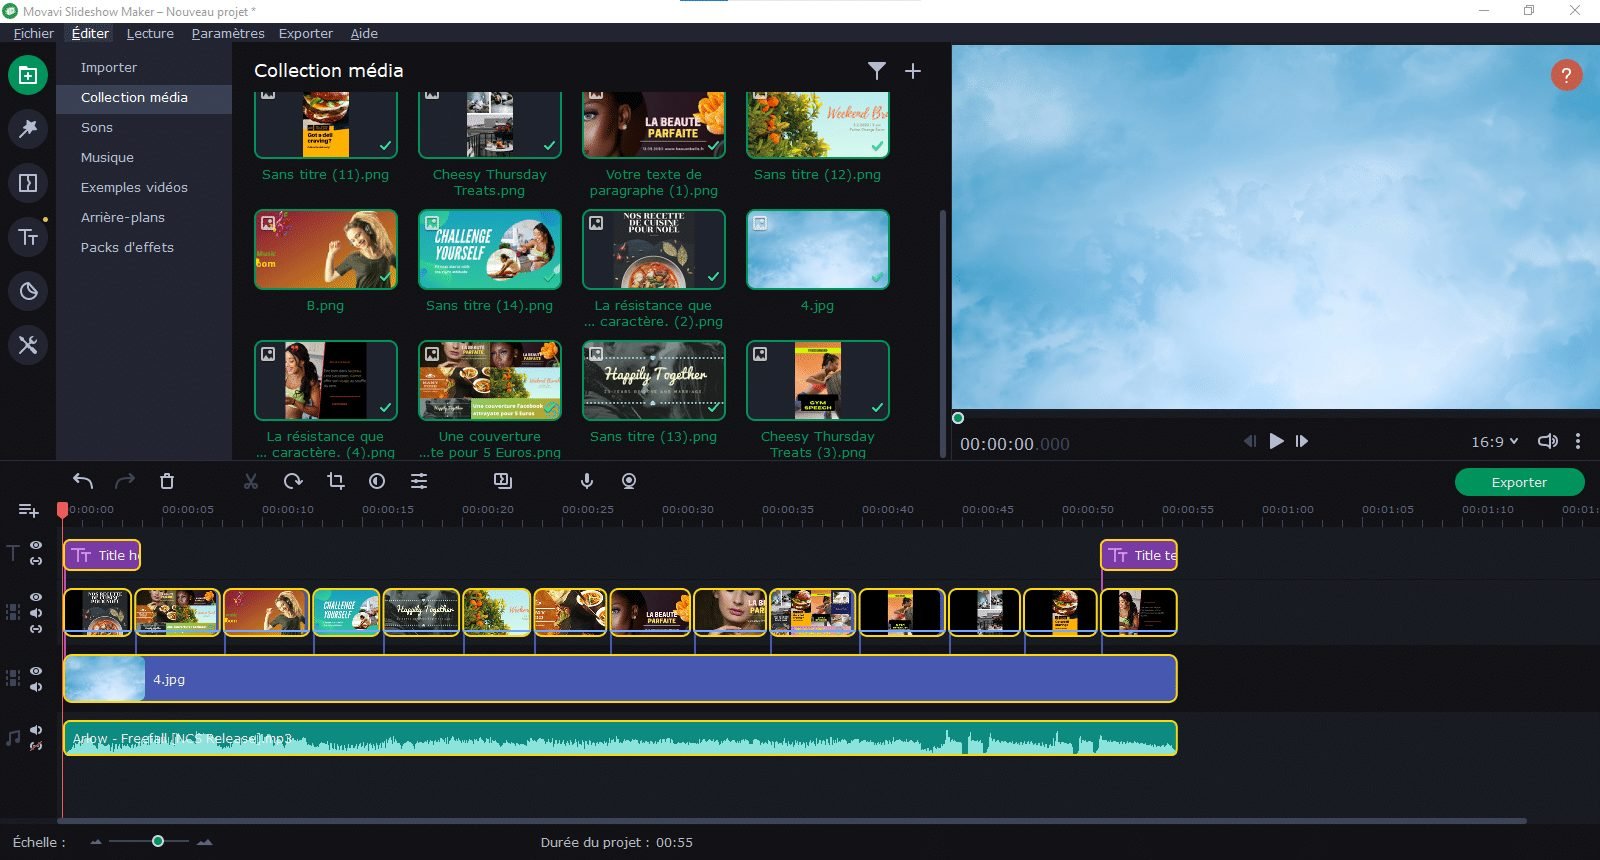The height and width of the screenshot is (860, 1600).
Task: Click the microphone record voiceover icon
Action: click(587, 482)
